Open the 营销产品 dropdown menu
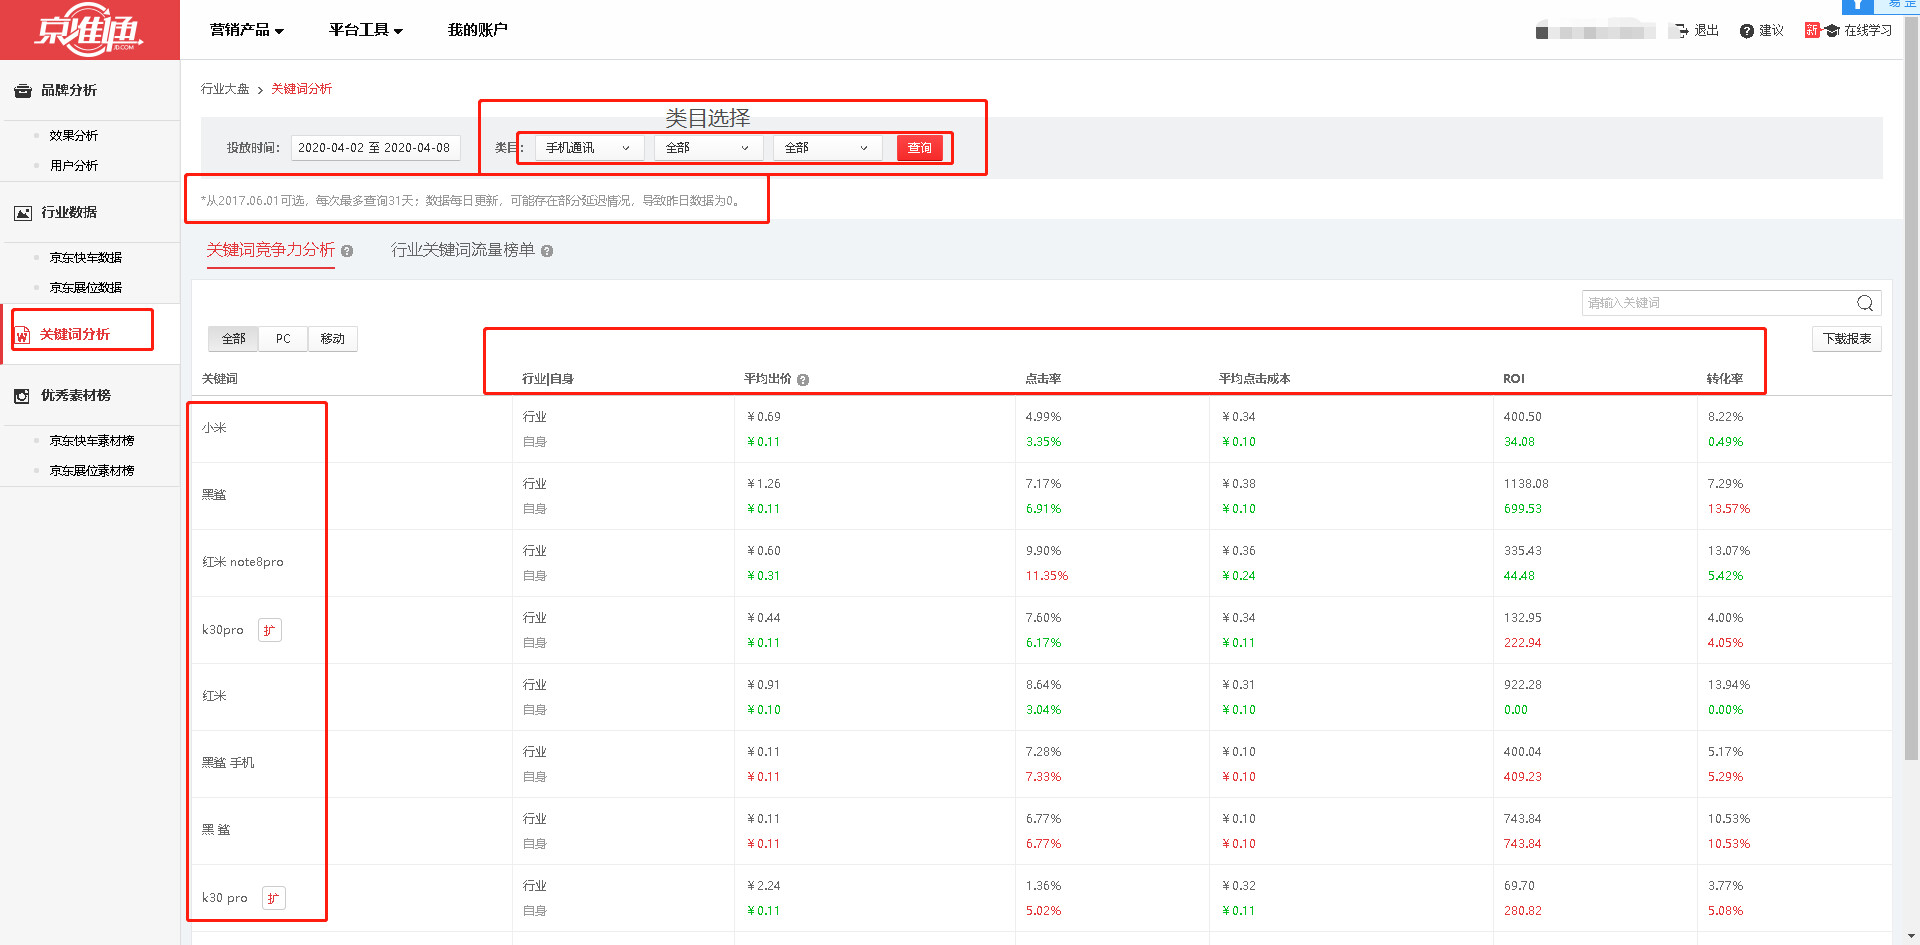 [247, 30]
